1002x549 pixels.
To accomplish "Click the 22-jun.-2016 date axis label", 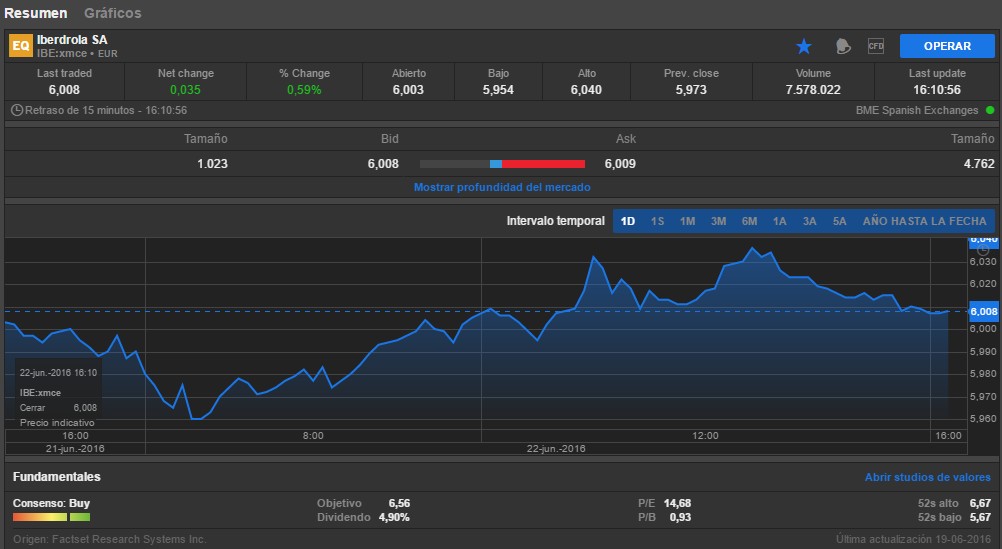I will click(x=556, y=448).
